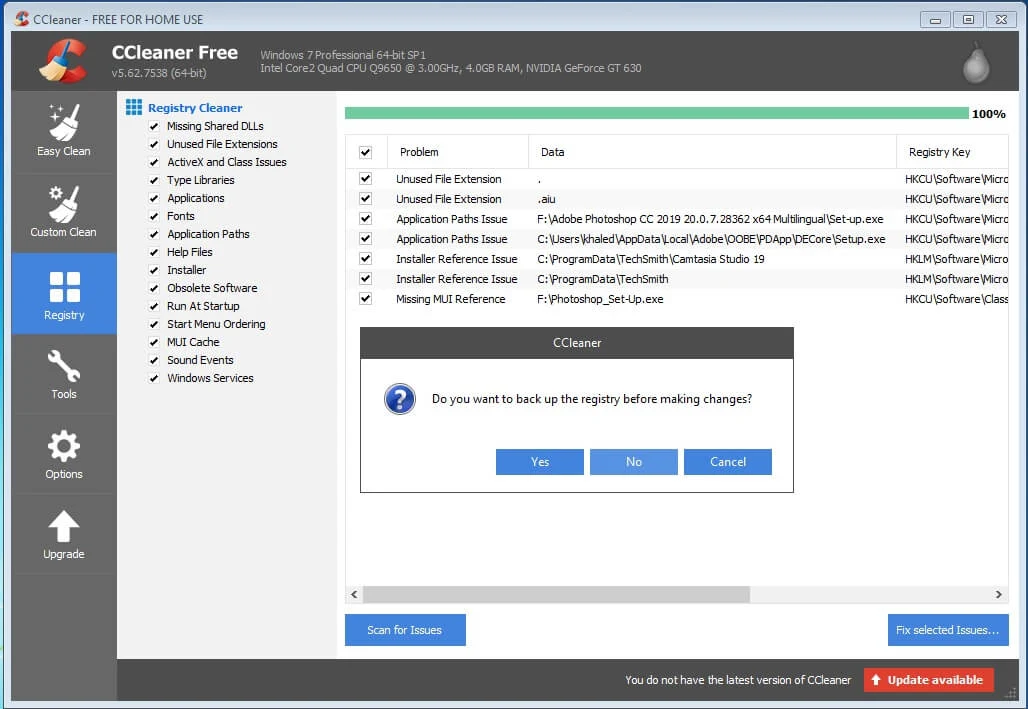Toggle Application Paths checkbox

[x=154, y=234]
